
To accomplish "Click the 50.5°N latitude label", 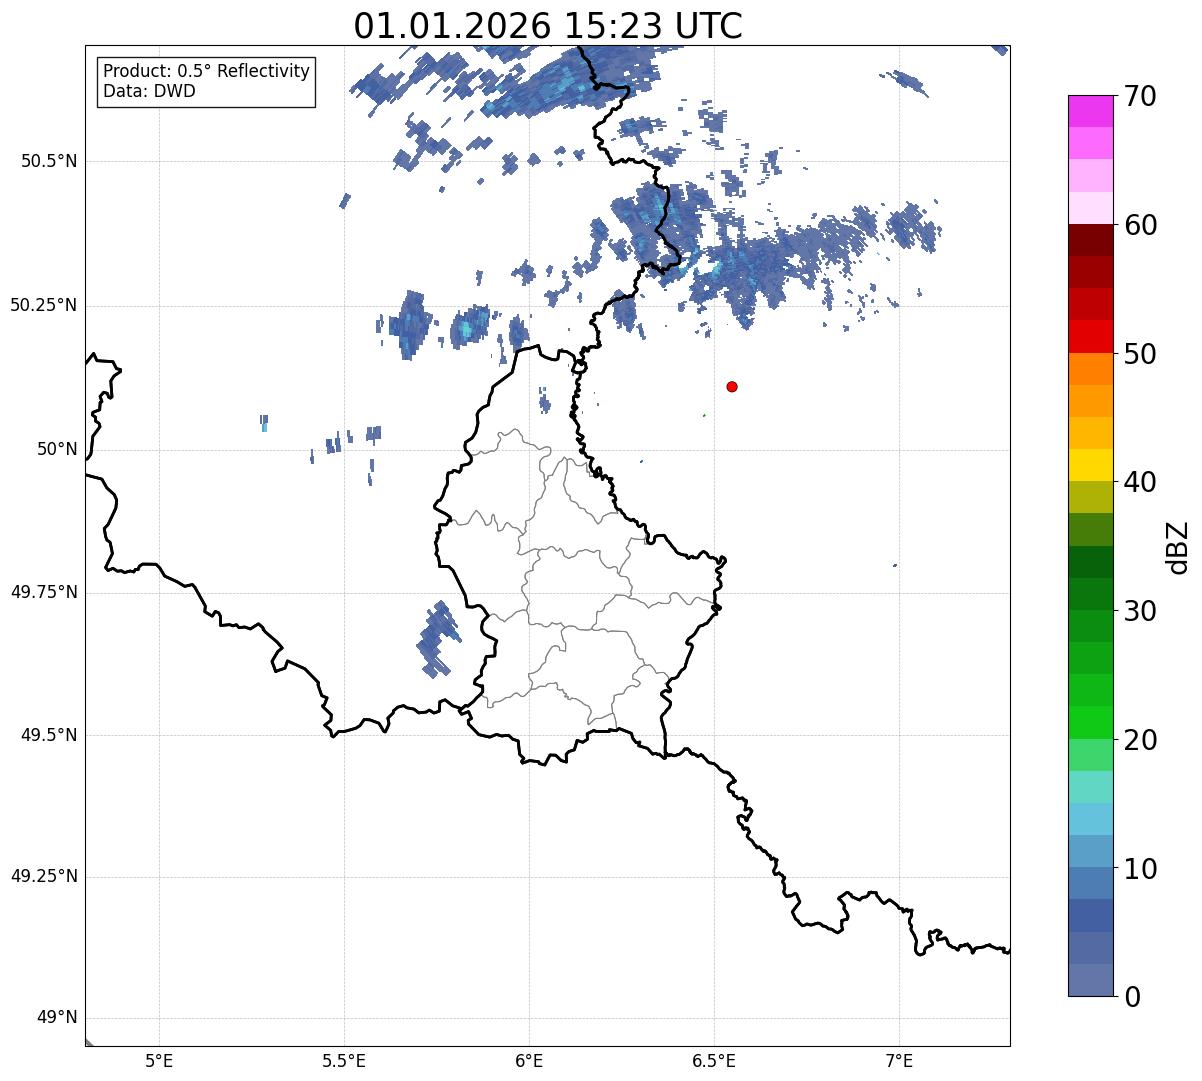I will 48,161.
